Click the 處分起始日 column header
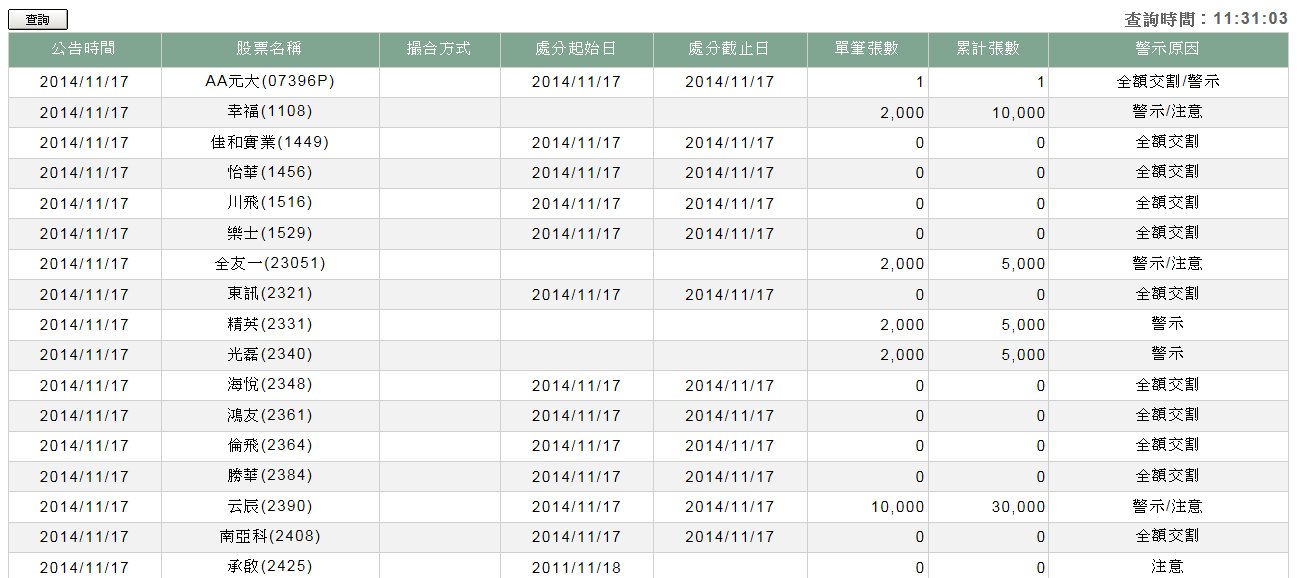 click(576, 49)
